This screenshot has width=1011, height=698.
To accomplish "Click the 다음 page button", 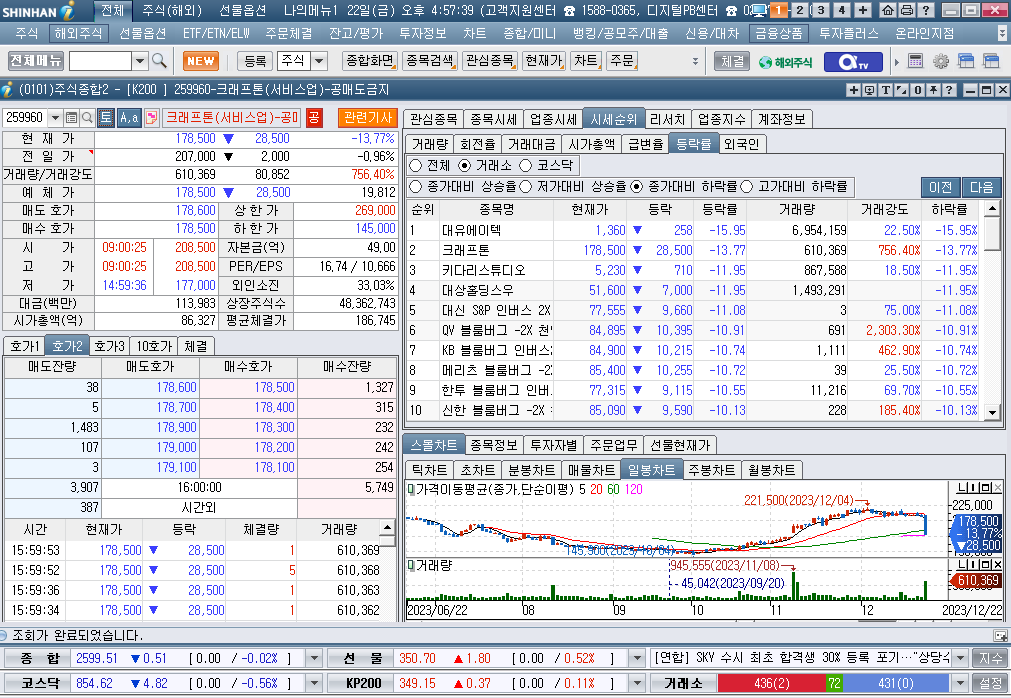I will tap(982, 187).
